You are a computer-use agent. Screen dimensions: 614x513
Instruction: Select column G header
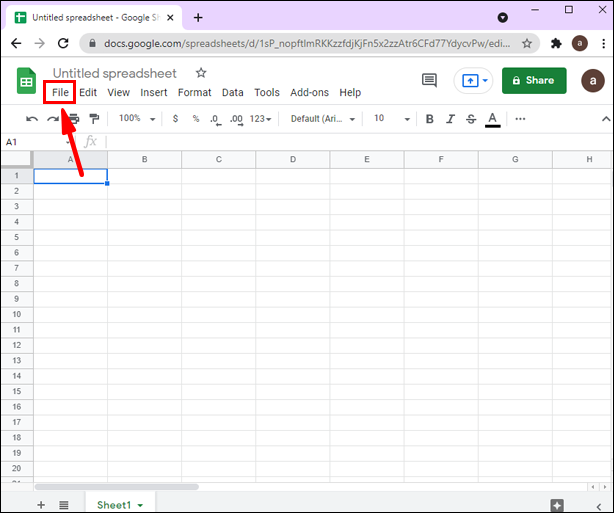click(x=515, y=159)
